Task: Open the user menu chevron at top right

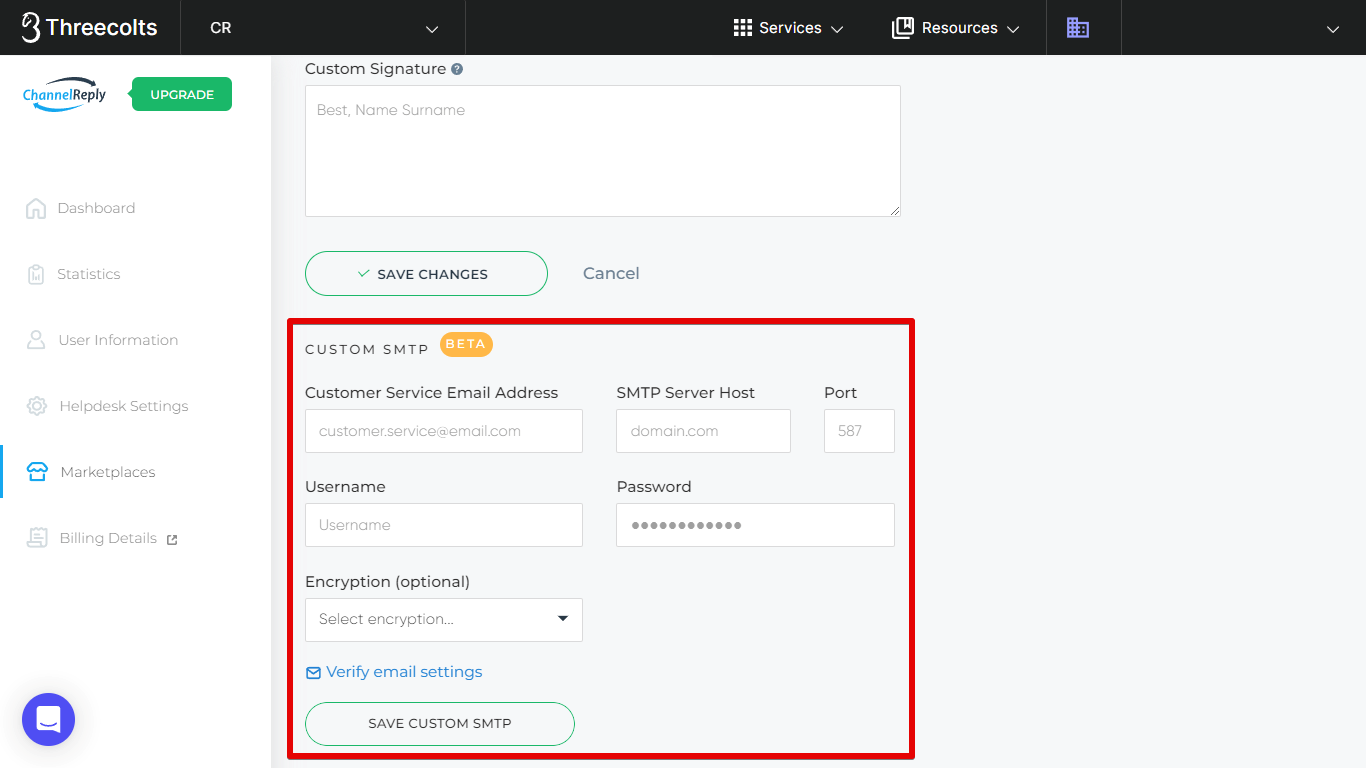Action: pyautogui.click(x=1333, y=29)
